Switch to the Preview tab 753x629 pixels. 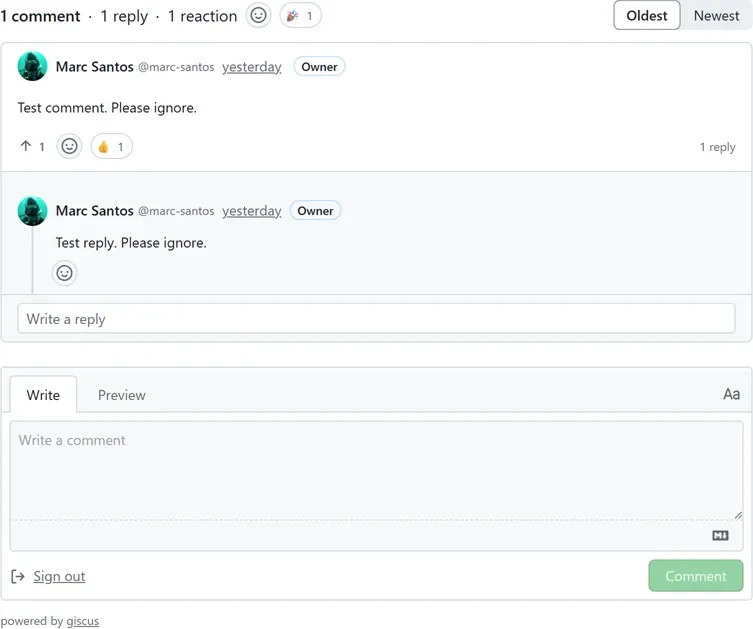[121, 395]
